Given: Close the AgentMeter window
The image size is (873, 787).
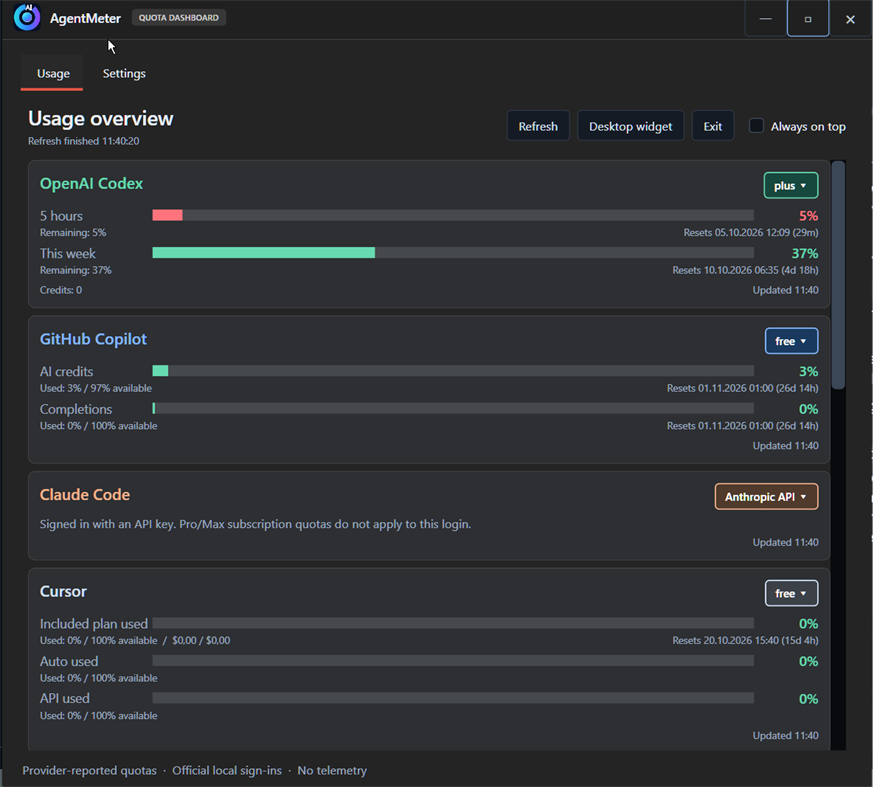Looking at the screenshot, I should [x=850, y=19].
